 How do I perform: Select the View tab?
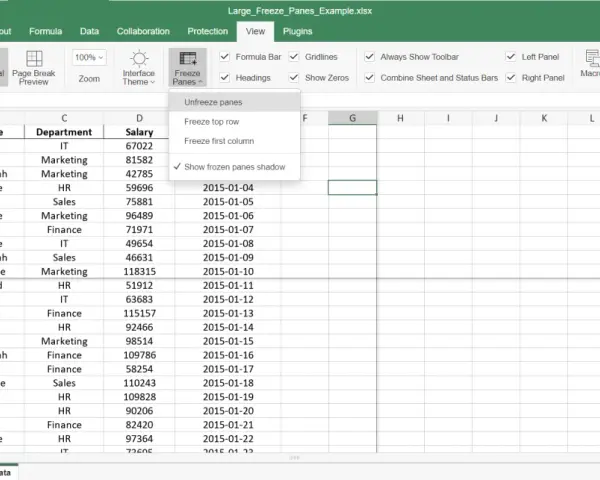coord(255,31)
